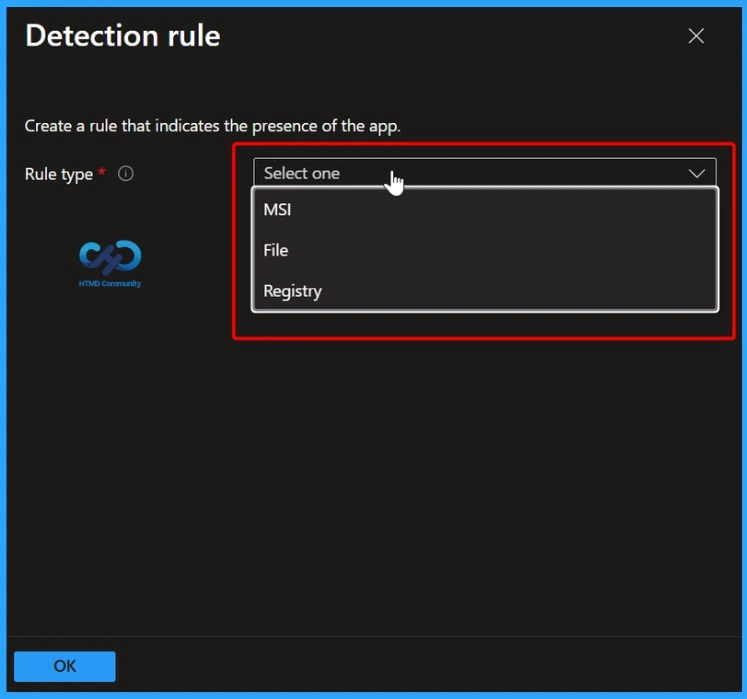Choose MSI from the rule type list
The height and width of the screenshot is (699, 747).
[x=485, y=209]
